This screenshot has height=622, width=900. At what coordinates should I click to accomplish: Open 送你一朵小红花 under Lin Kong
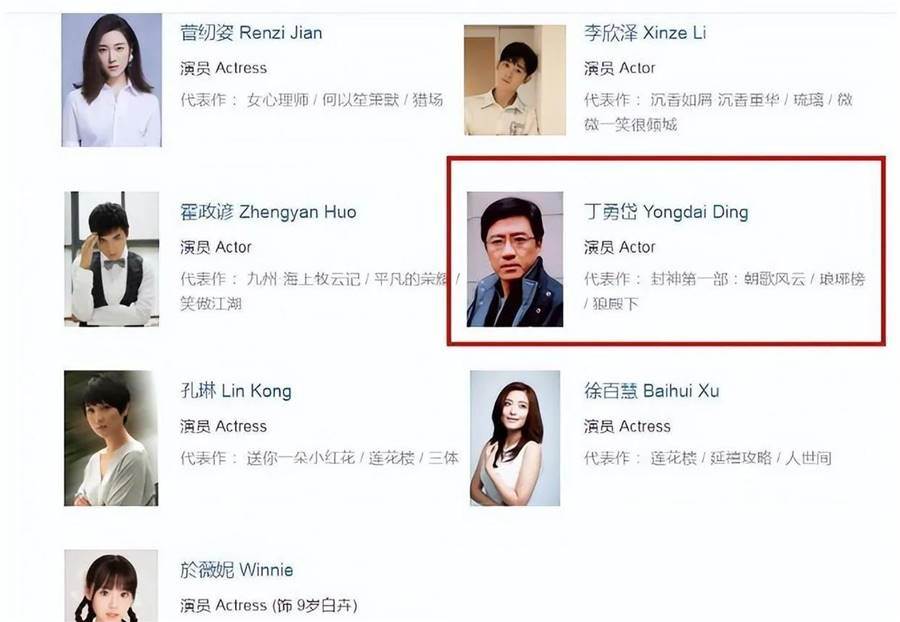pyautogui.click(x=301, y=458)
